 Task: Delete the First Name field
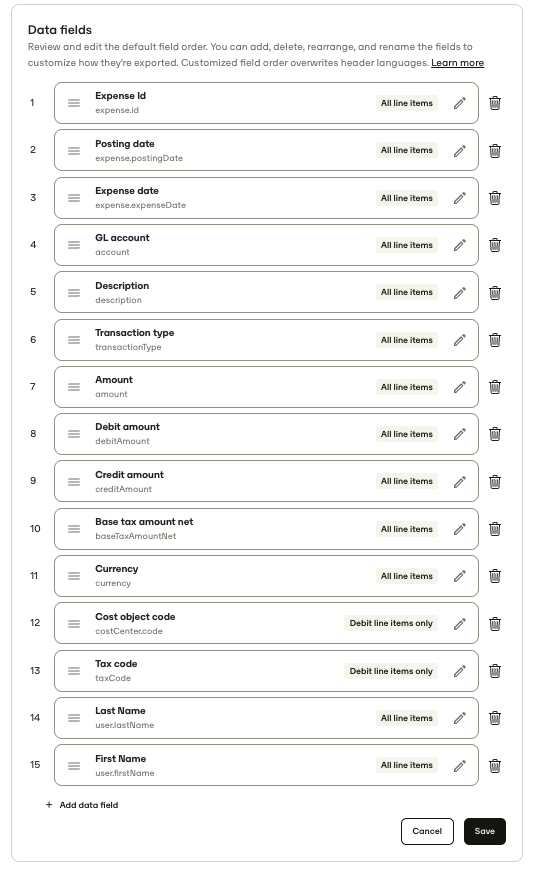pyautogui.click(x=495, y=766)
